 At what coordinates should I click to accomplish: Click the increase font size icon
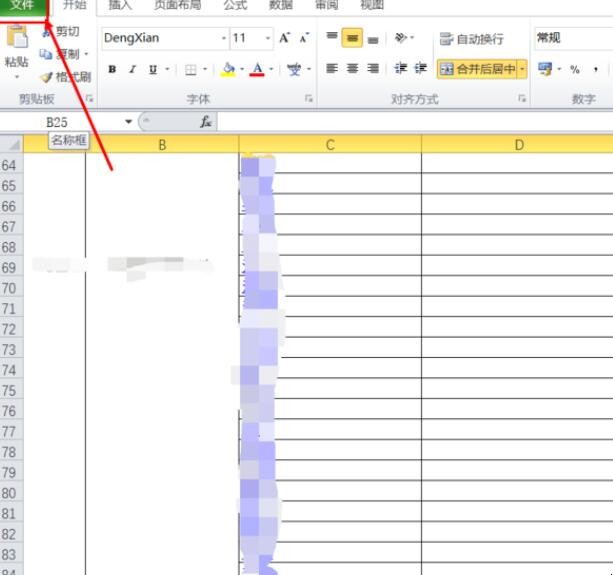coord(285,38)
